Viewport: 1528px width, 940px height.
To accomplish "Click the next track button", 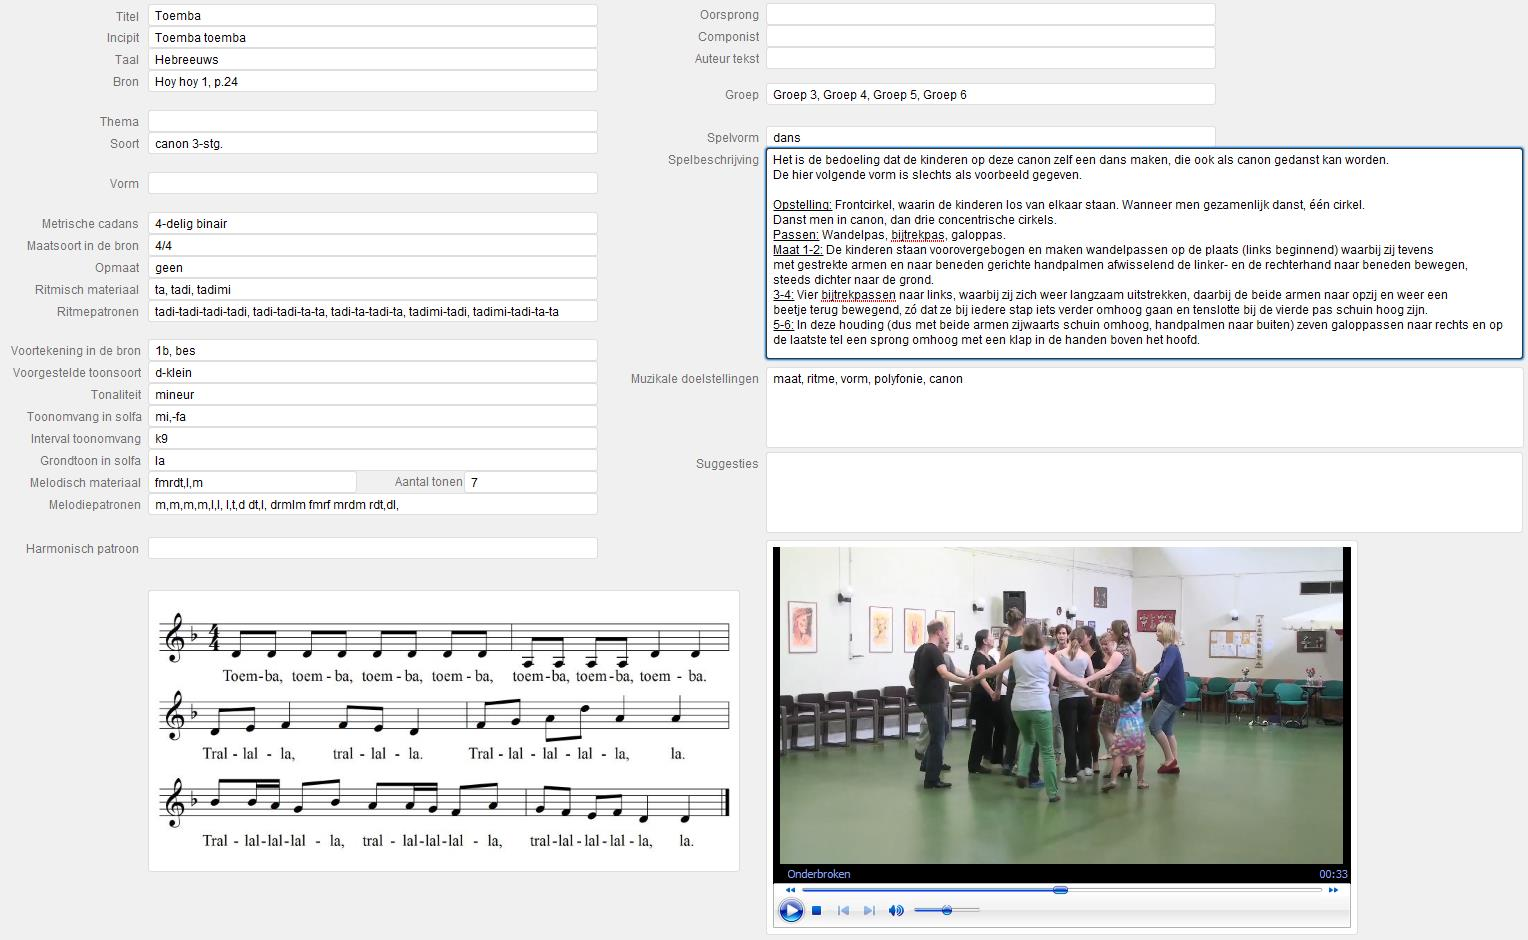I will click(x=869, y=910).
